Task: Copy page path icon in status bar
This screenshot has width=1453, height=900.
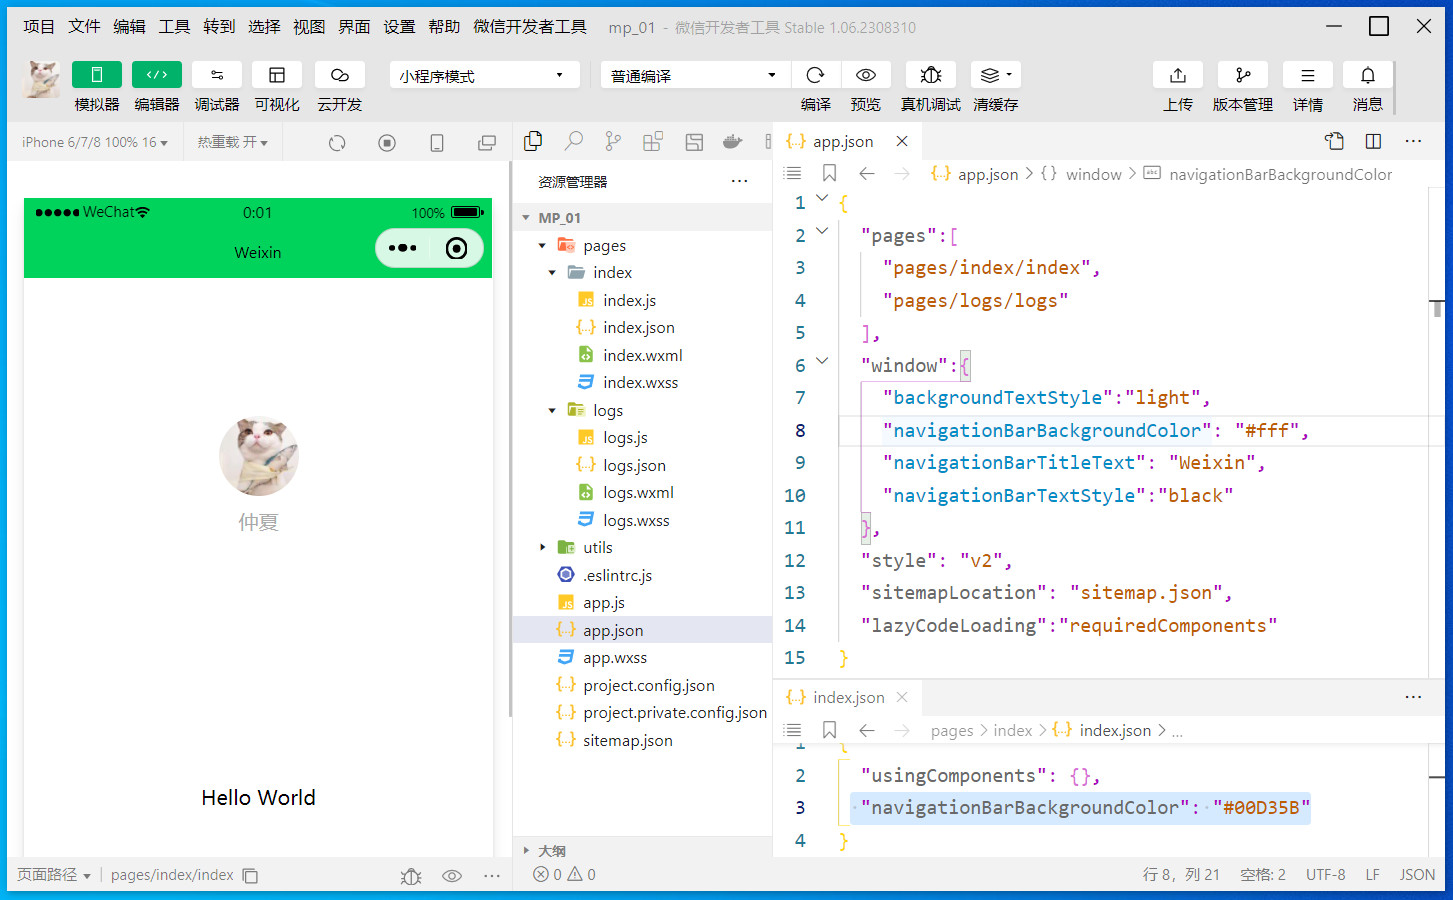Action: click(x=250, y=876)
